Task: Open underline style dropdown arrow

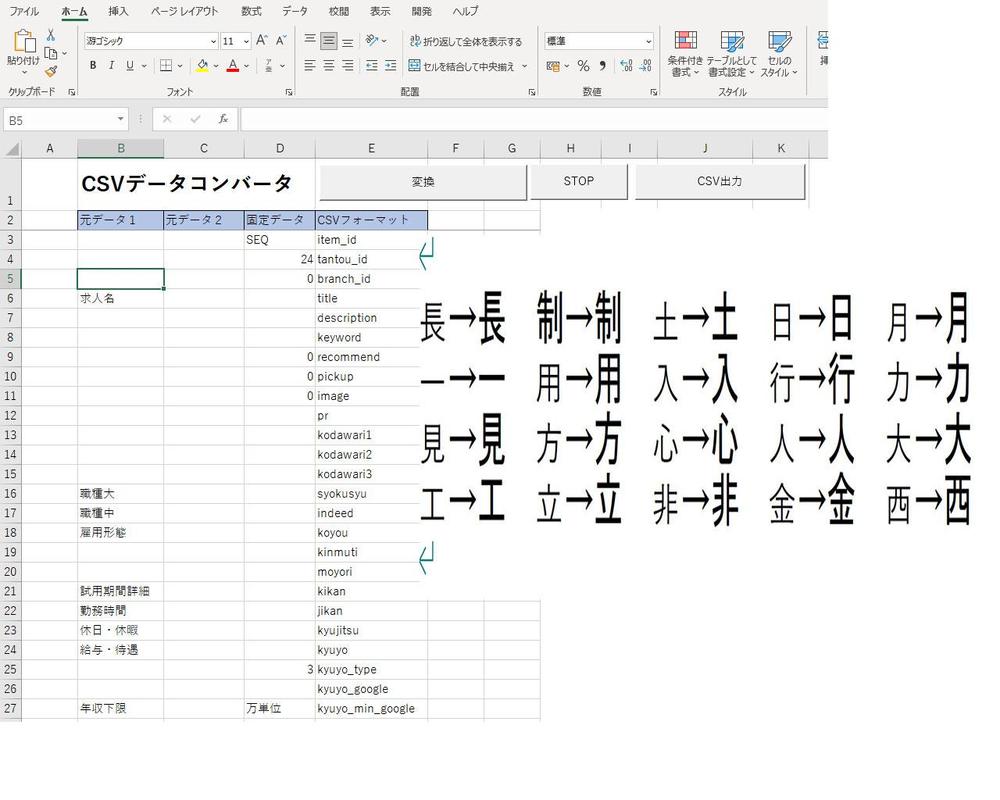Action: [144, 66]
